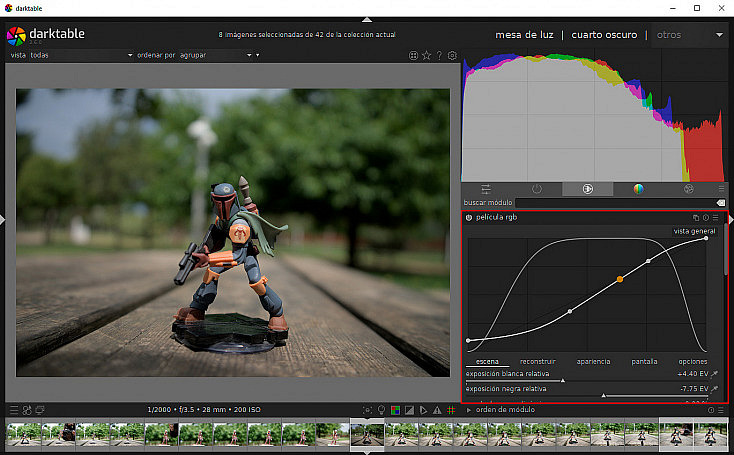Open multiple instances menu for película rgb
This screenshot has height=455, width=734.
point(696,218)
